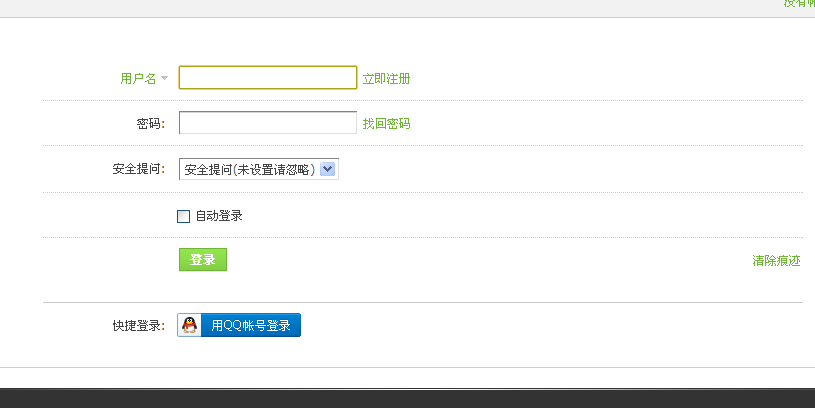The image size is (815, 408).
Task: Click the 安全提问: field label
Action: [x=139, y=169]
